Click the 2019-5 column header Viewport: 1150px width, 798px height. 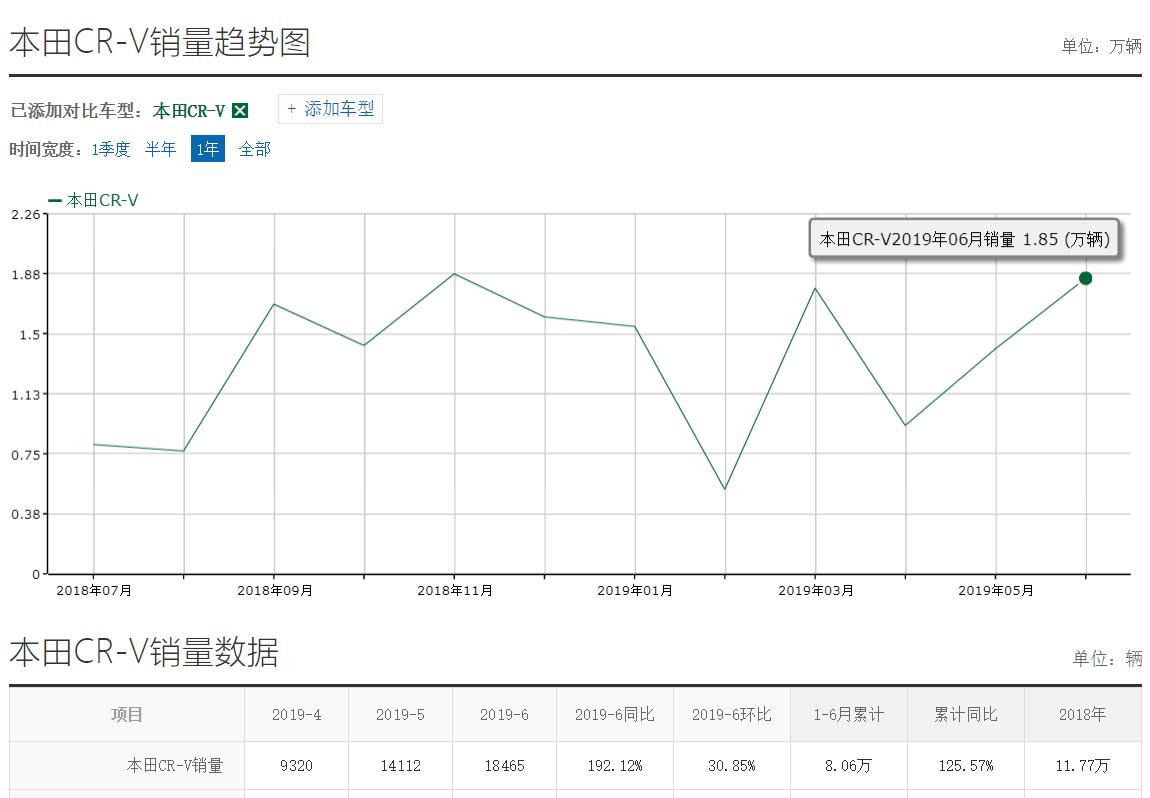pos(400,714)
